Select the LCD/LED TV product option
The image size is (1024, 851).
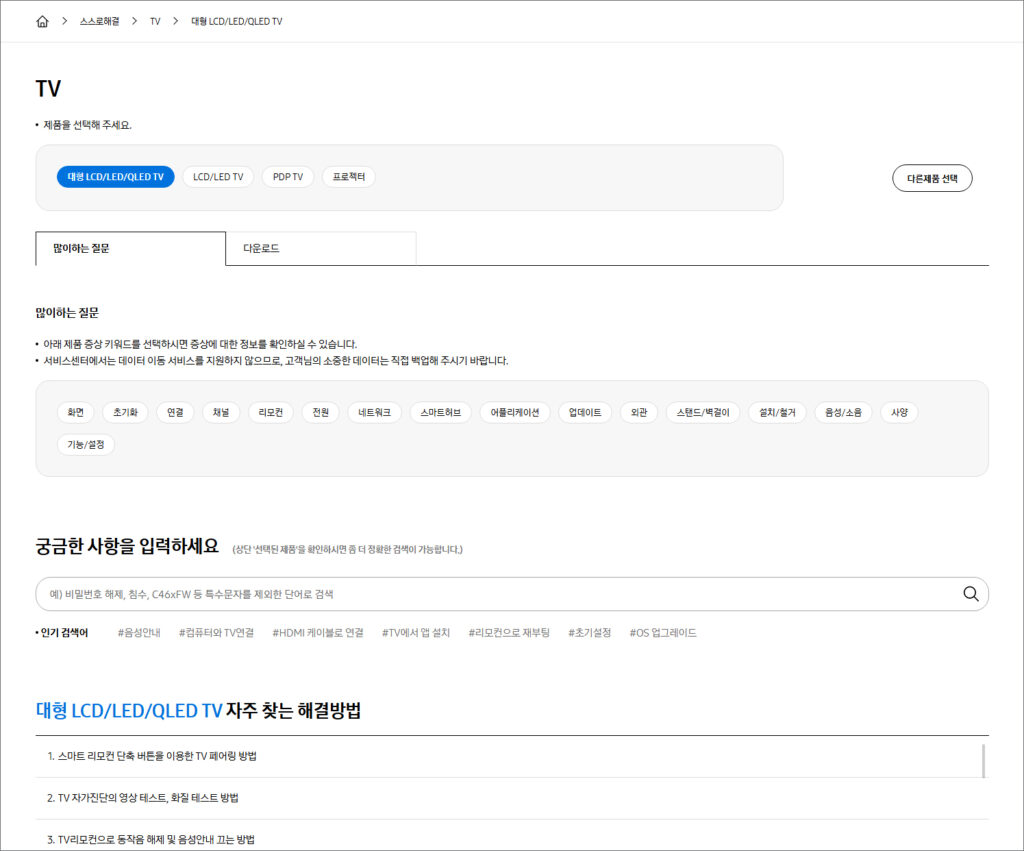pos(218,177)
